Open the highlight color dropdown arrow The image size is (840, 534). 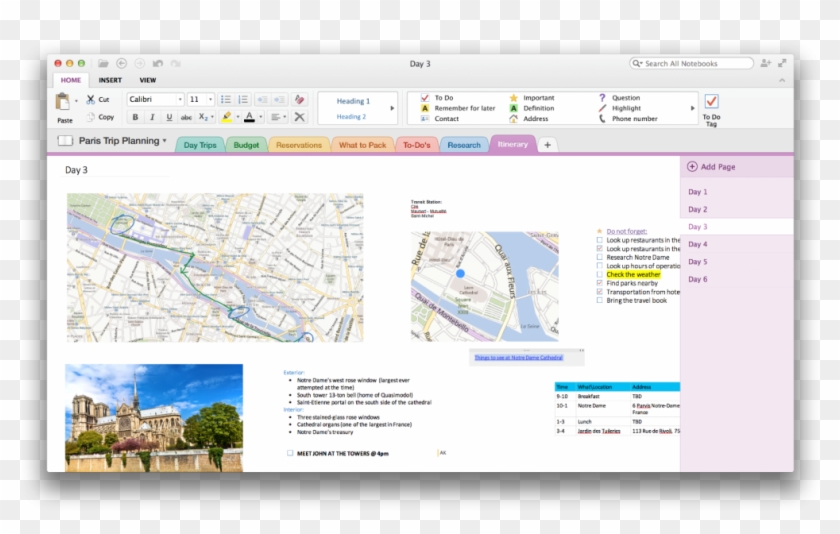tap(238, 117)
